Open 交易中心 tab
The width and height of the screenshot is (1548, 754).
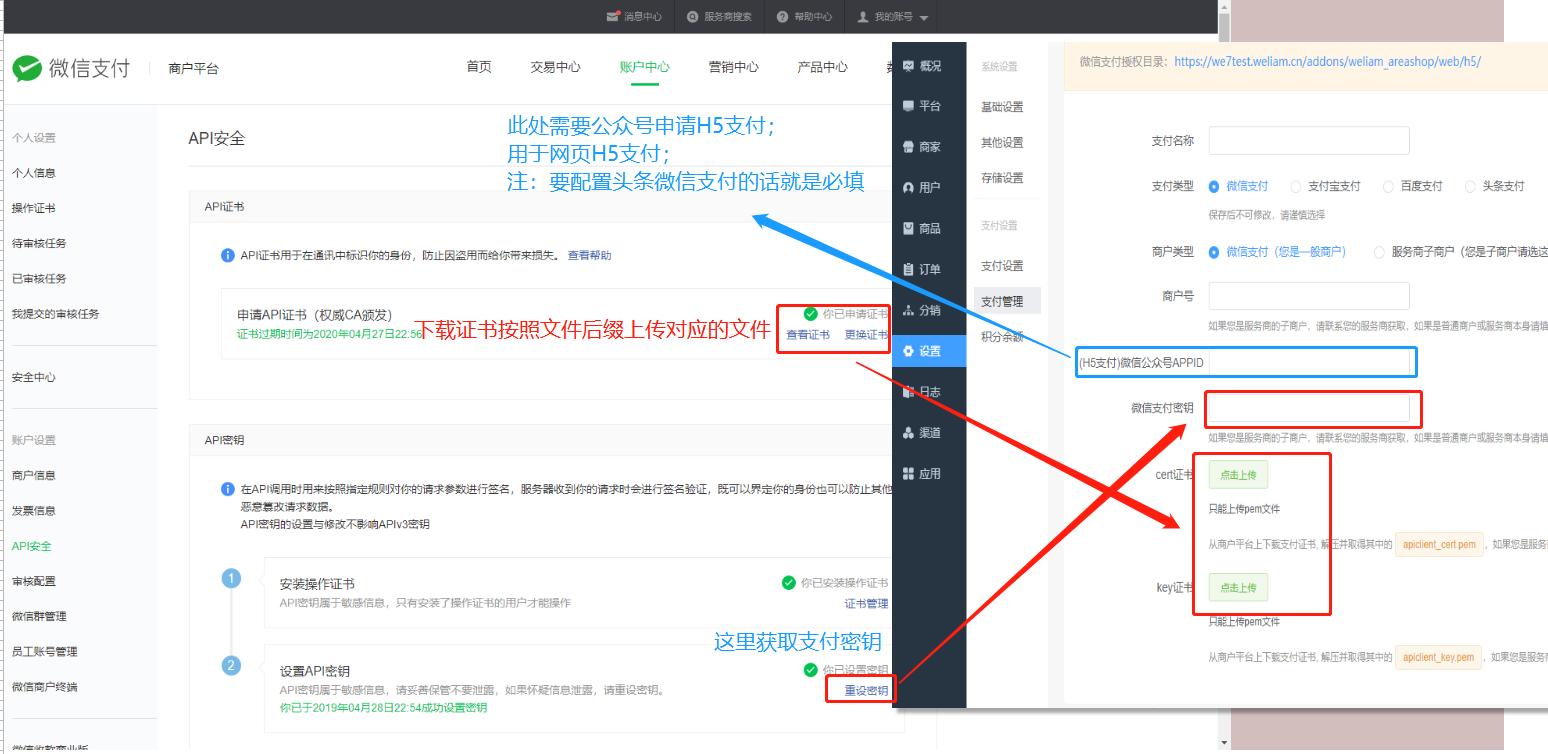[555, 67]
